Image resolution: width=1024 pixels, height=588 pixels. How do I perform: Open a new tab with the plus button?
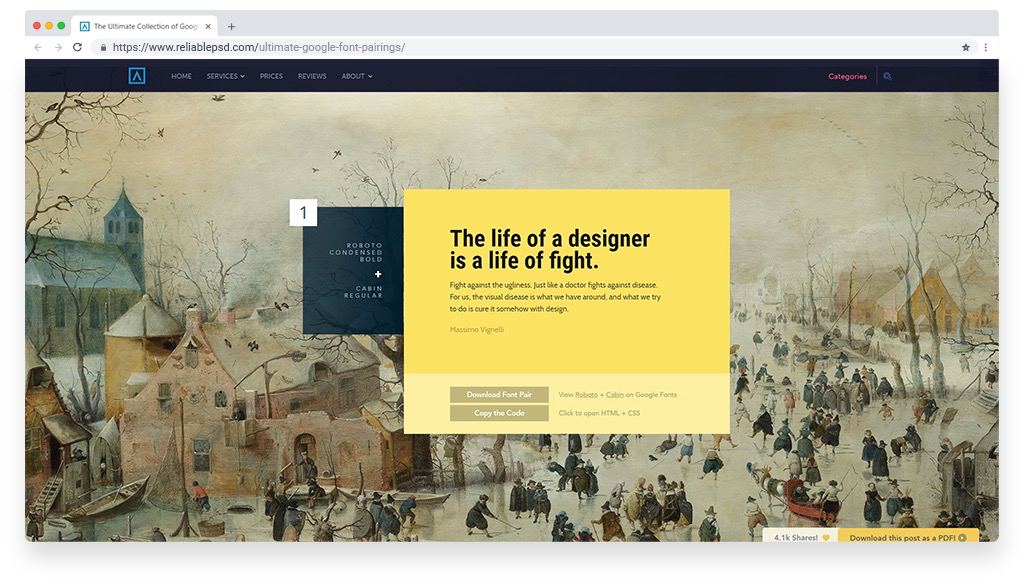pos(231,27)
